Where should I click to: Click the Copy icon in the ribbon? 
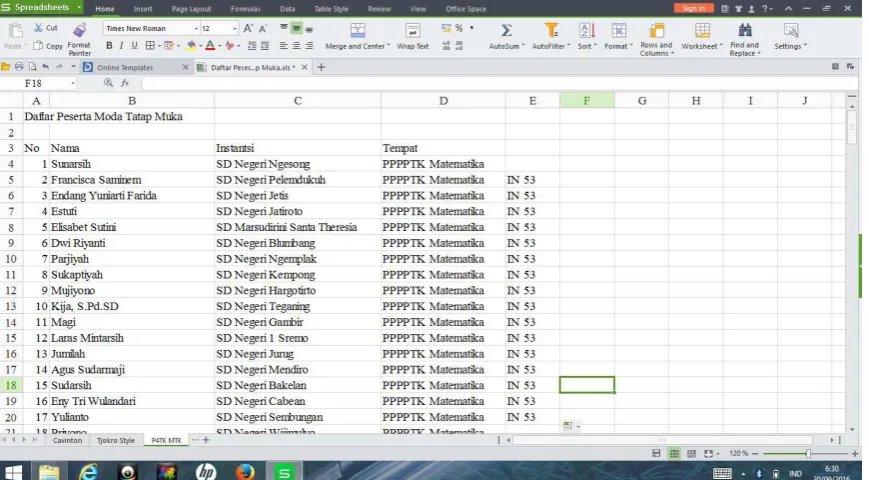38,46
